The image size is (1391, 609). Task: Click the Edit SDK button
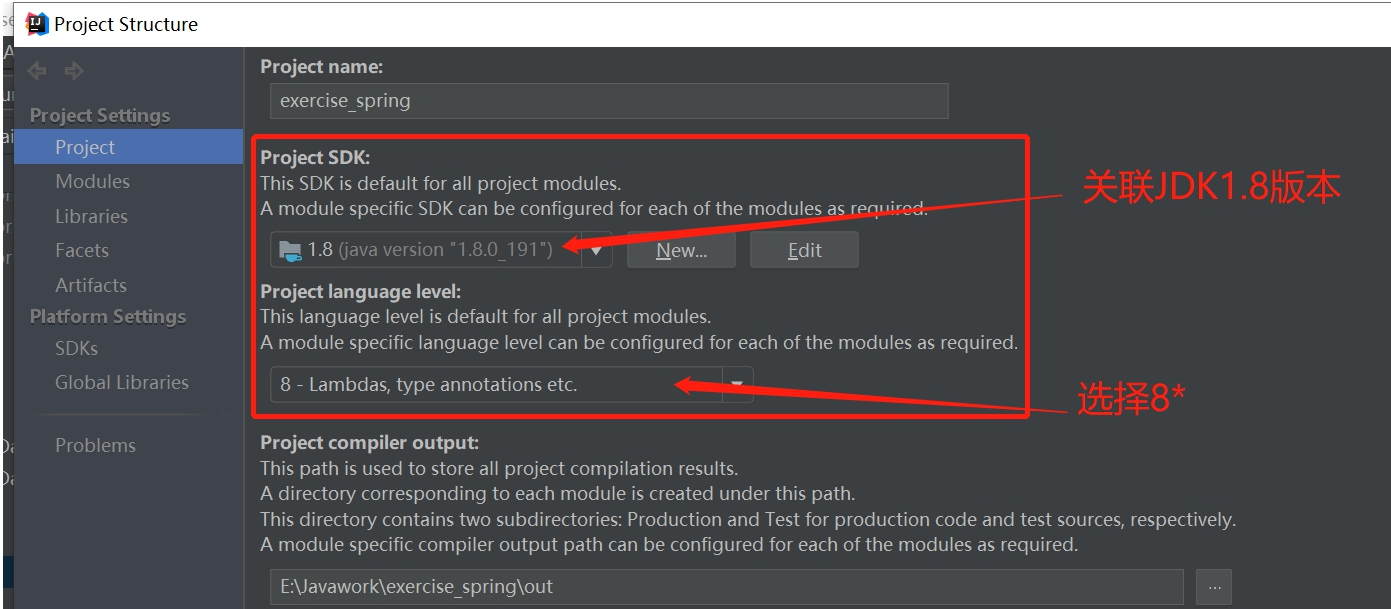(x=804, y=250)
